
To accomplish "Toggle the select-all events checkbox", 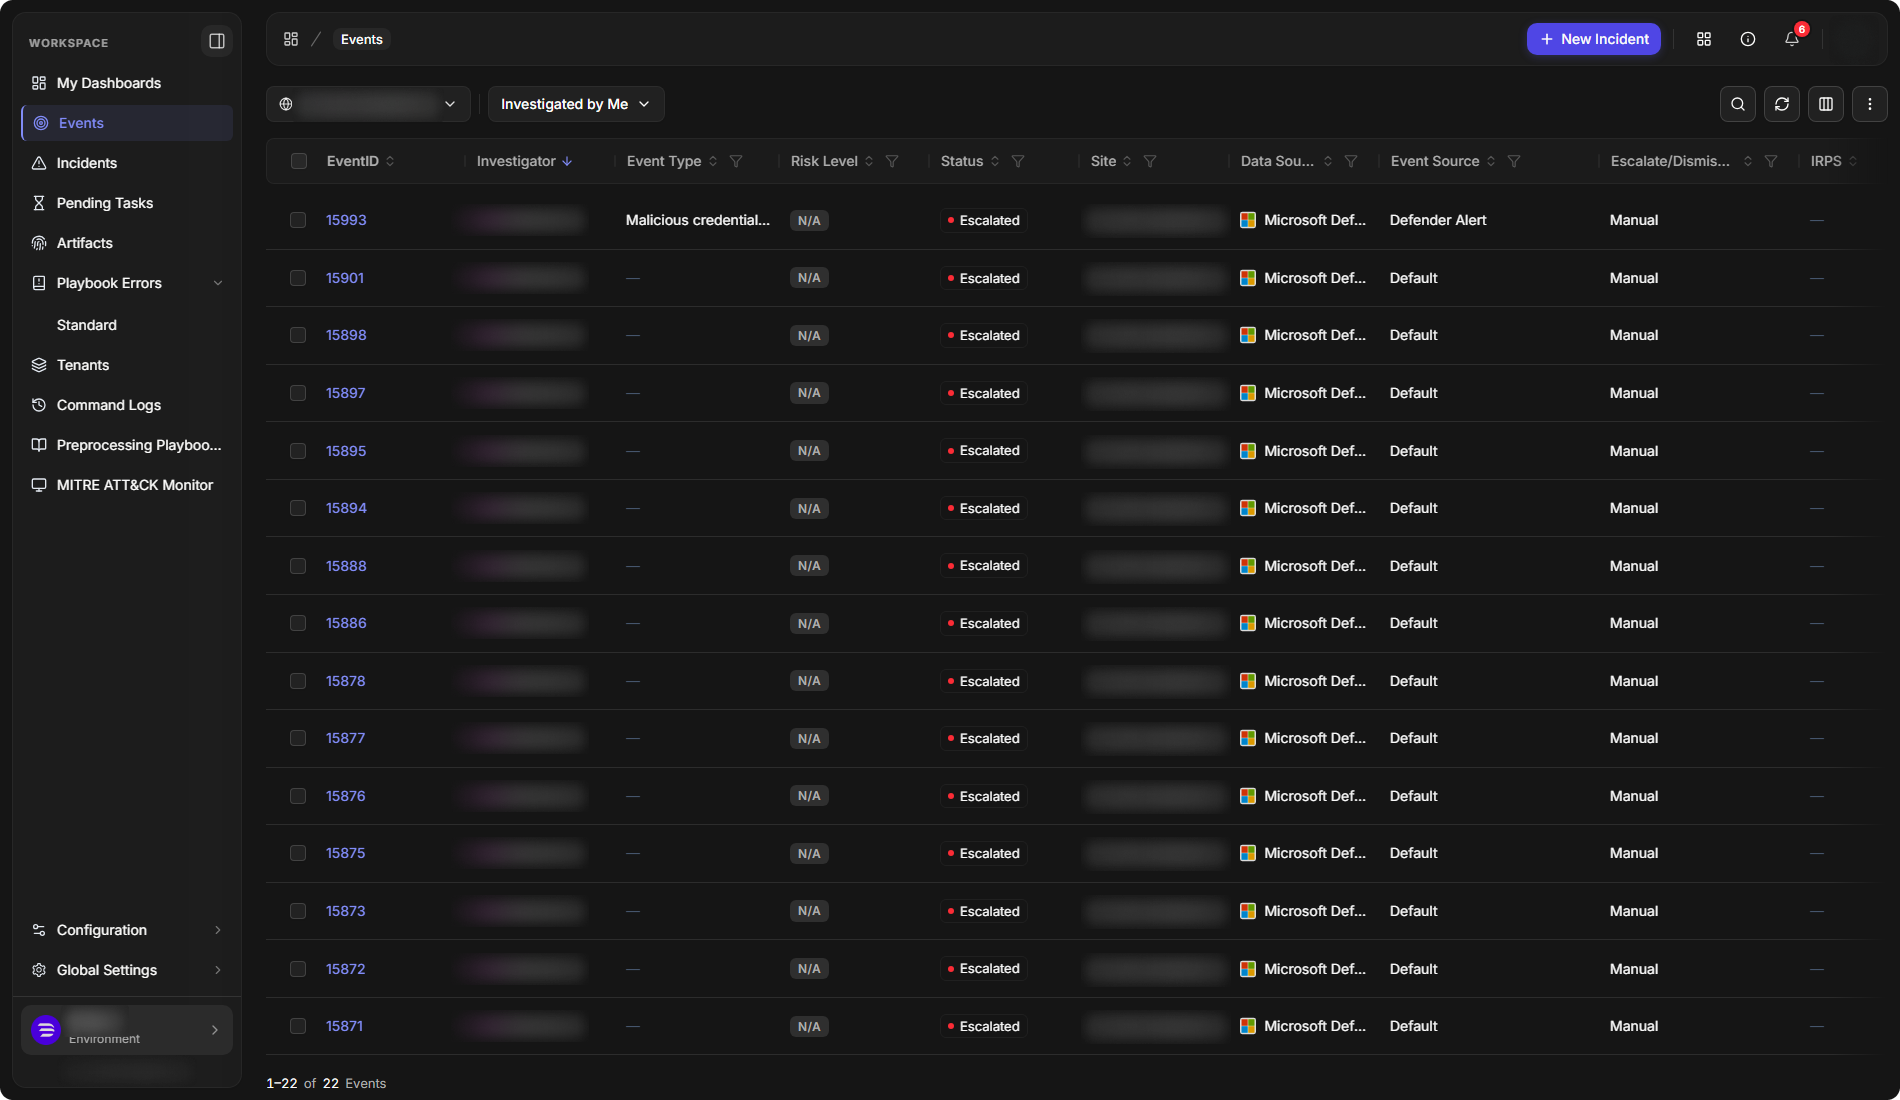I will [x=299, y=161].
